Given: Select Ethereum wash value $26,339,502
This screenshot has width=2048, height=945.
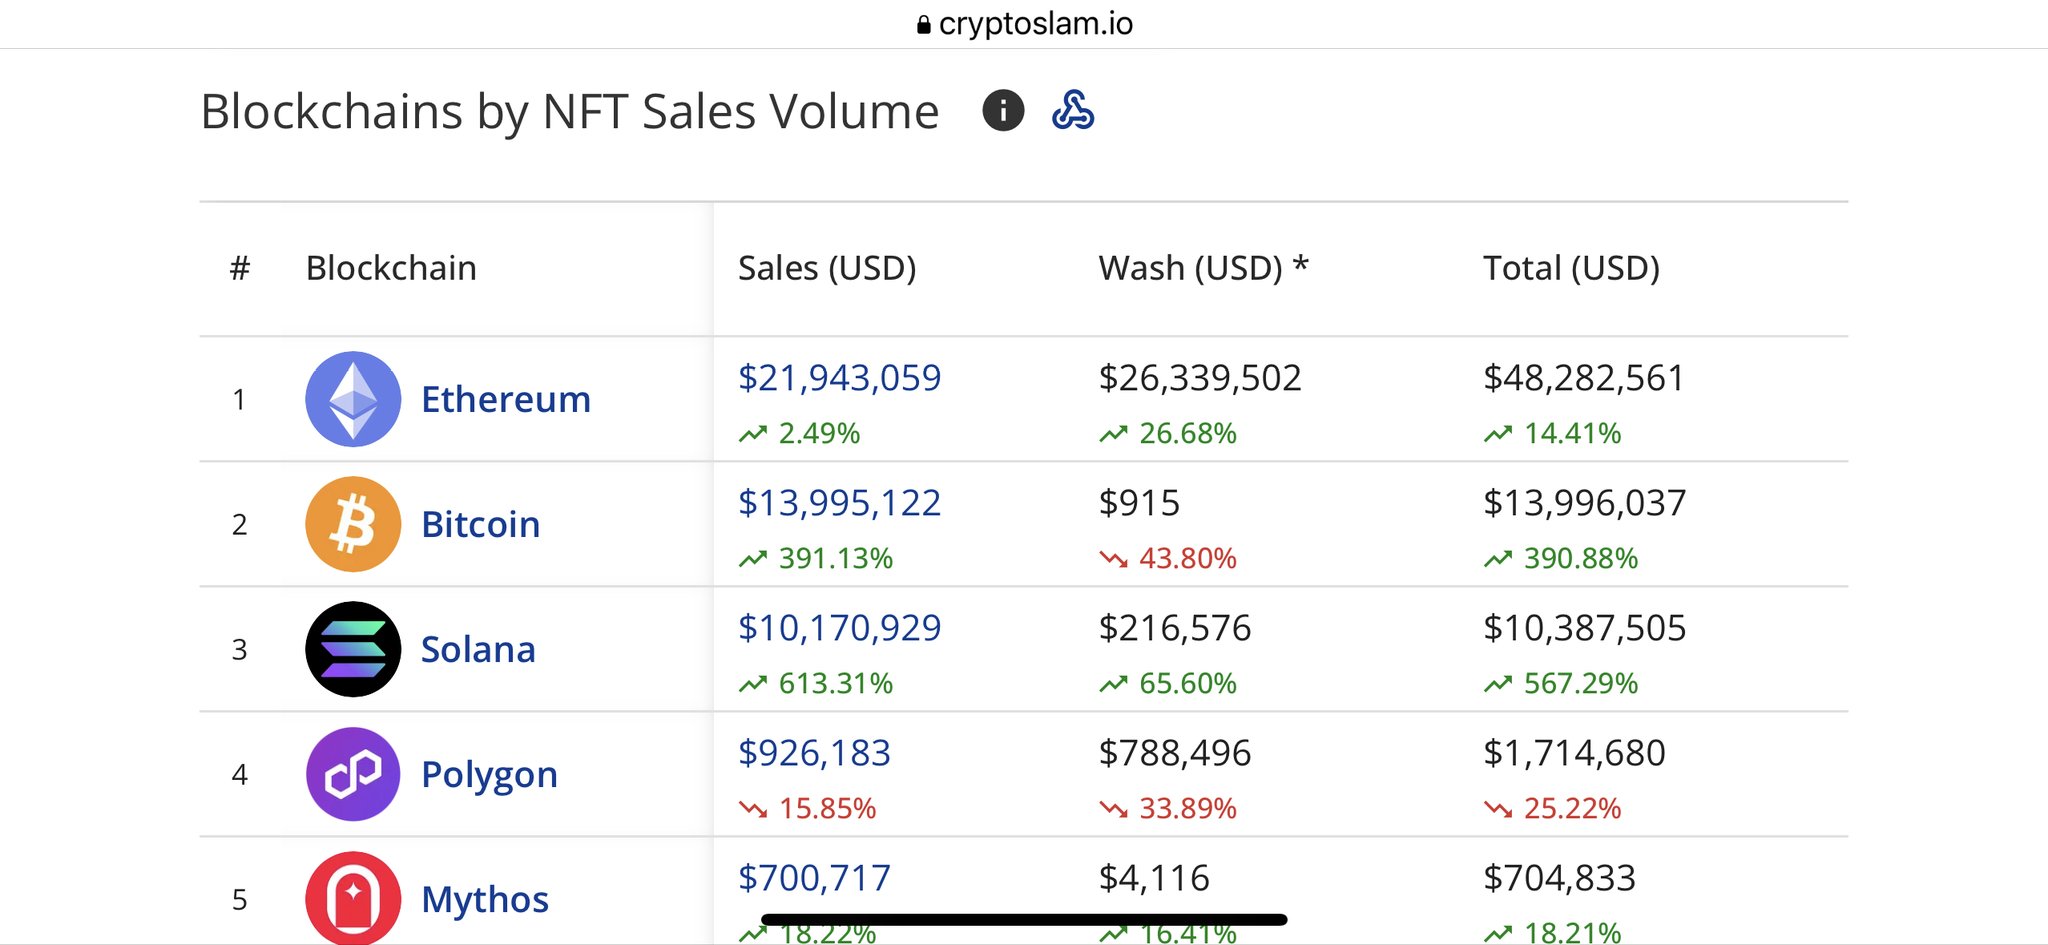Looking at the screenshot, I should 1200,378.
